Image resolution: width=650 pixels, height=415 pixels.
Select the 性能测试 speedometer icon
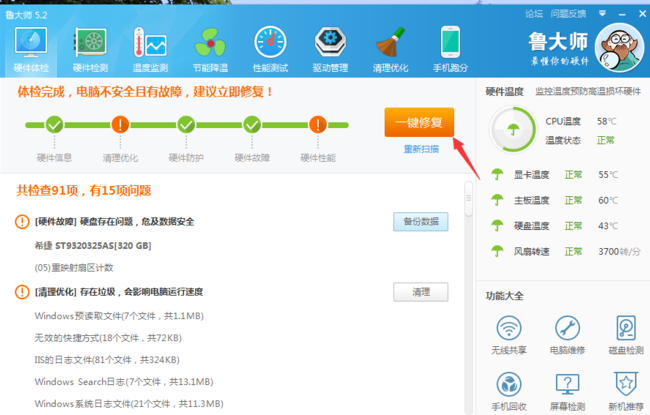(271, 48)
